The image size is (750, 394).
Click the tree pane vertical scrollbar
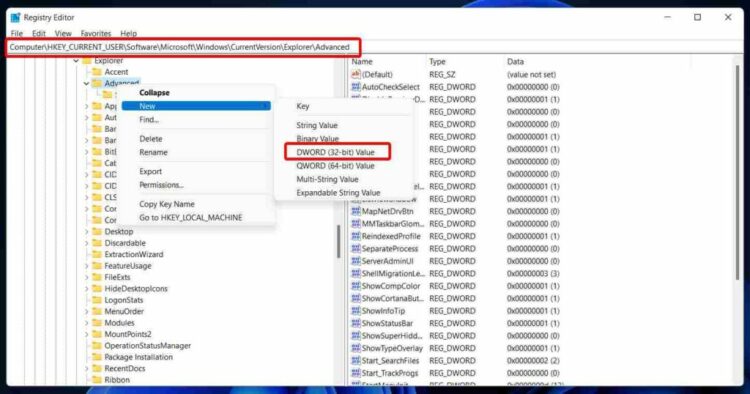(339, 241)
